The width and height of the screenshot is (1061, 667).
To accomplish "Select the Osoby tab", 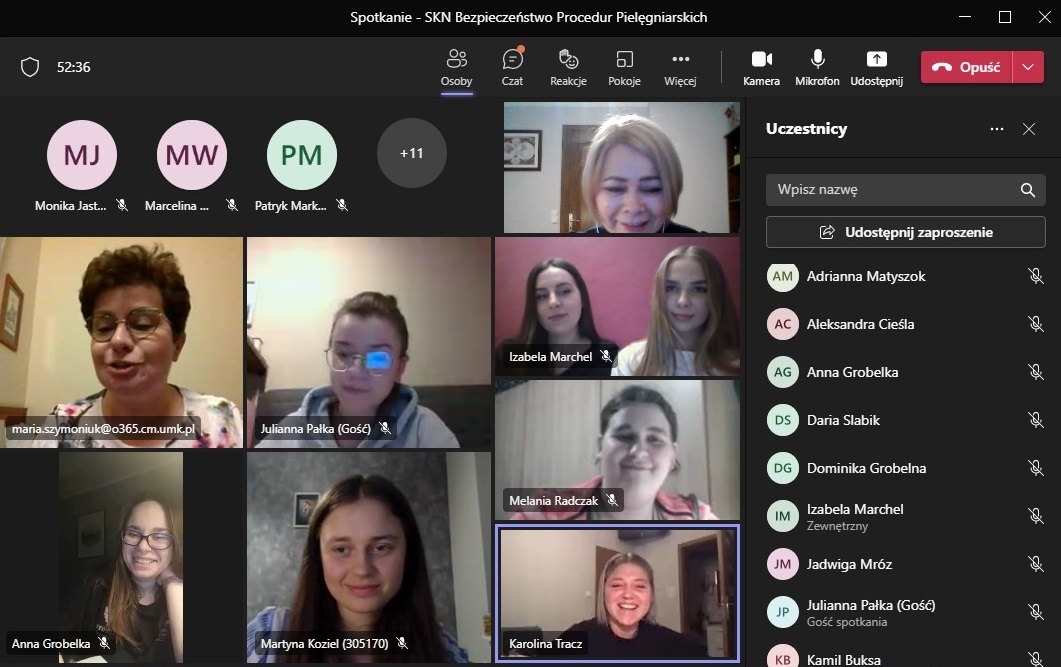I will tap(456, 67).
